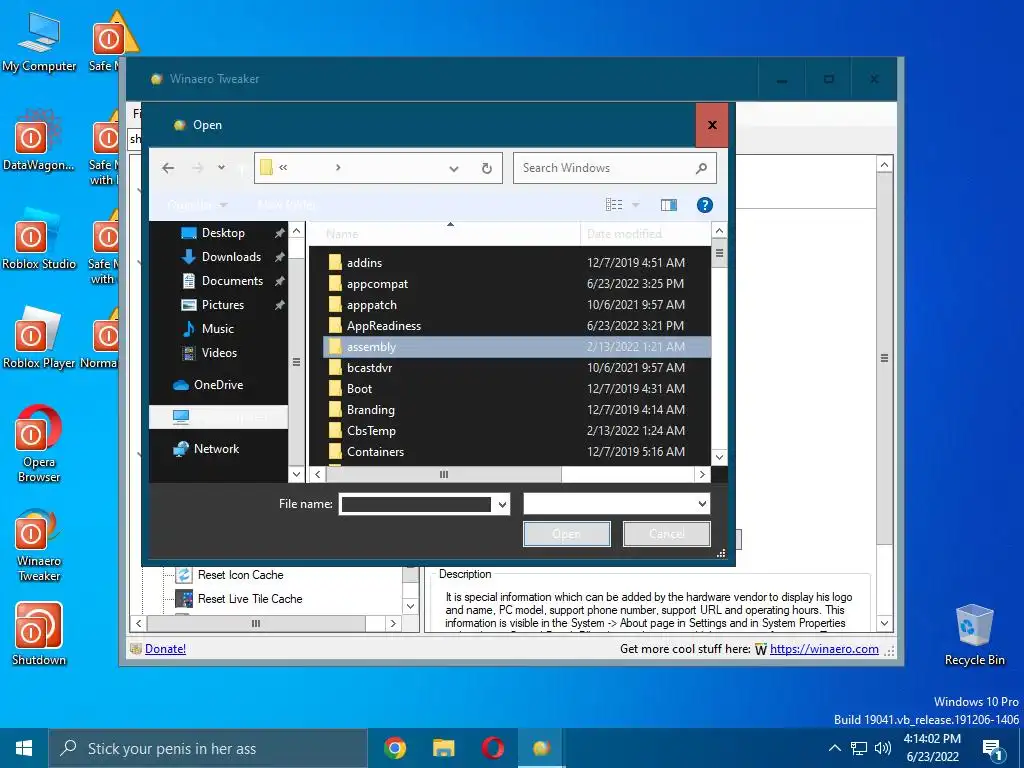Select the addins folder
1024x768 pixels.
[364, 263]
